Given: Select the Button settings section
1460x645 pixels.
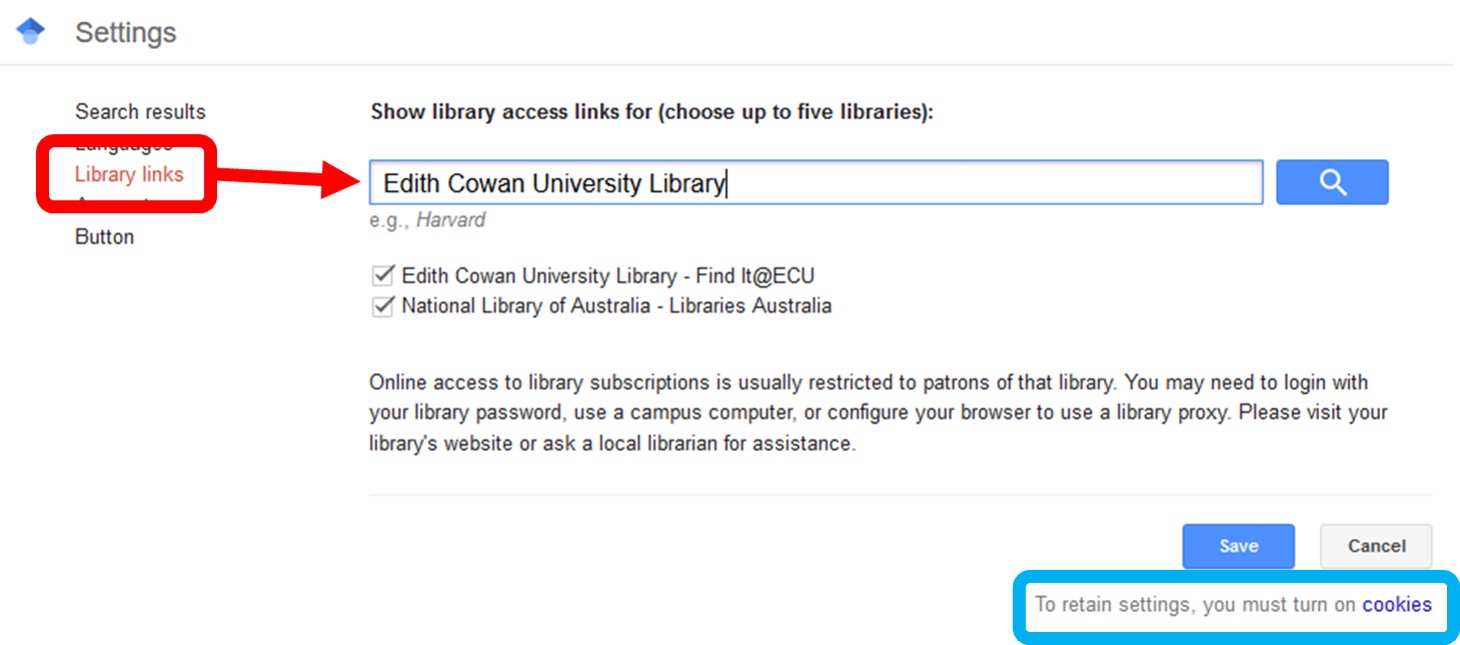Looking at the screenshot, I should 104,236.
